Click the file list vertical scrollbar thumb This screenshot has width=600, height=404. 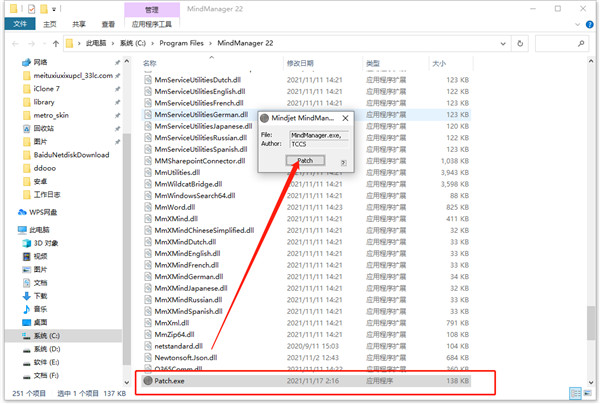point(591,323)
